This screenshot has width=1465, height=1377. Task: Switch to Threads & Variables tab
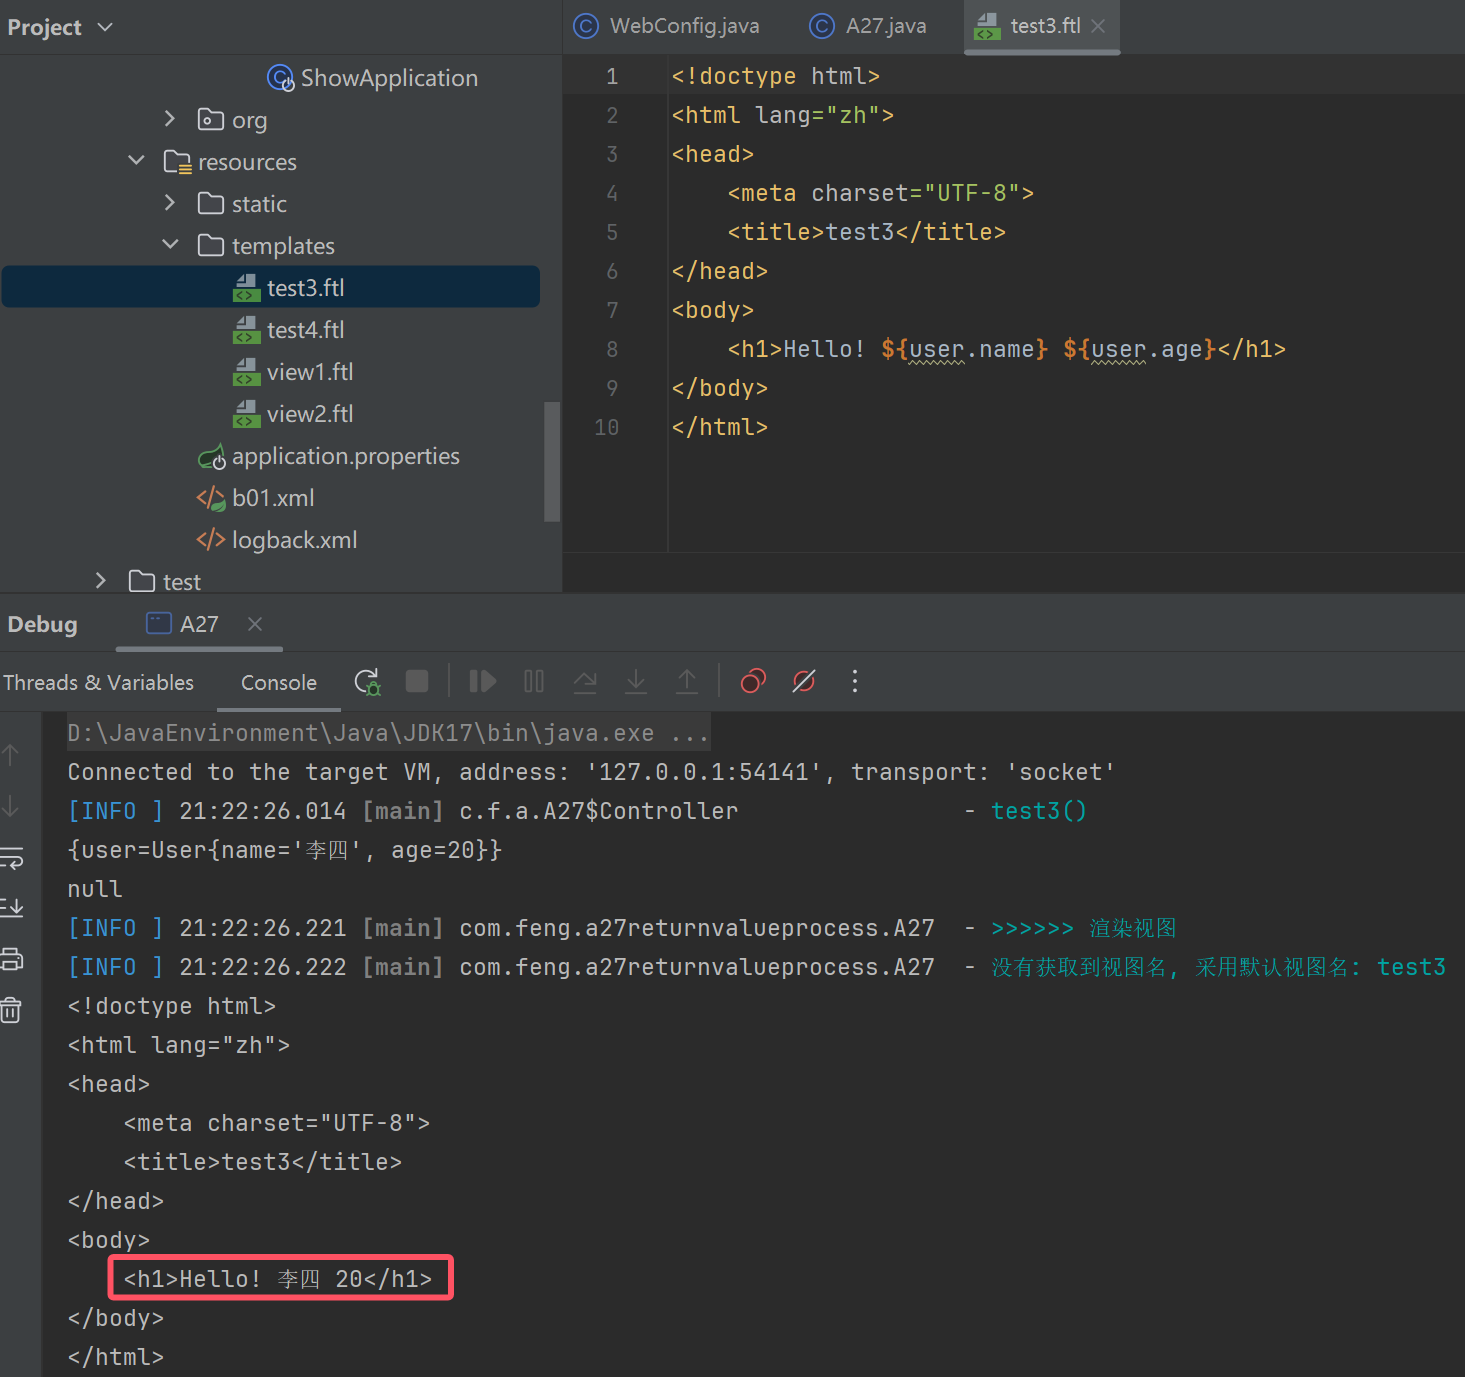[98, 682]
